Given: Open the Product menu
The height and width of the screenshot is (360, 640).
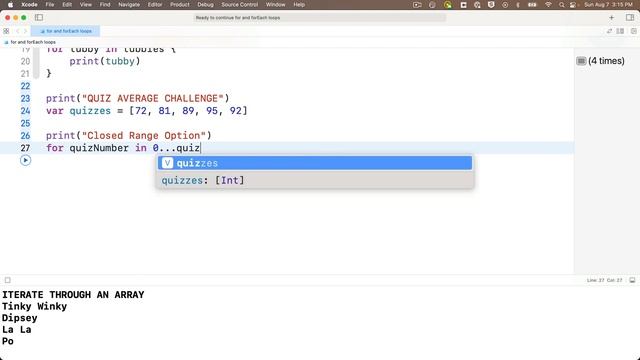Looking at the screenshot, I should pos(180,4).
